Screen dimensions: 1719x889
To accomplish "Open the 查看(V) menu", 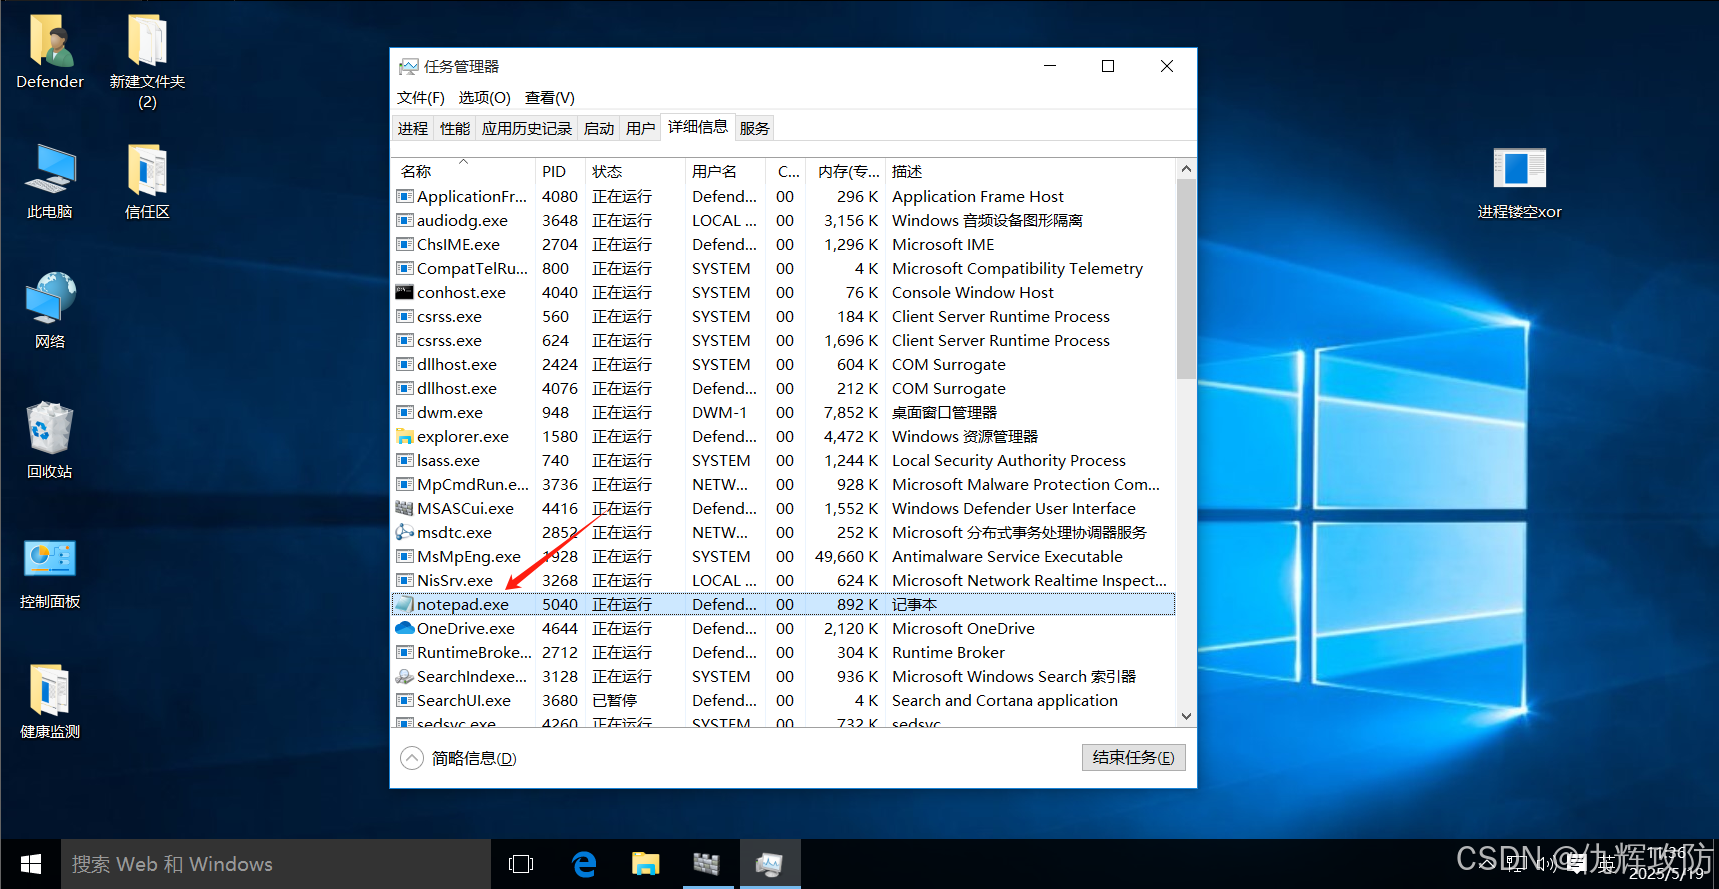I will [x=549, y=97].
